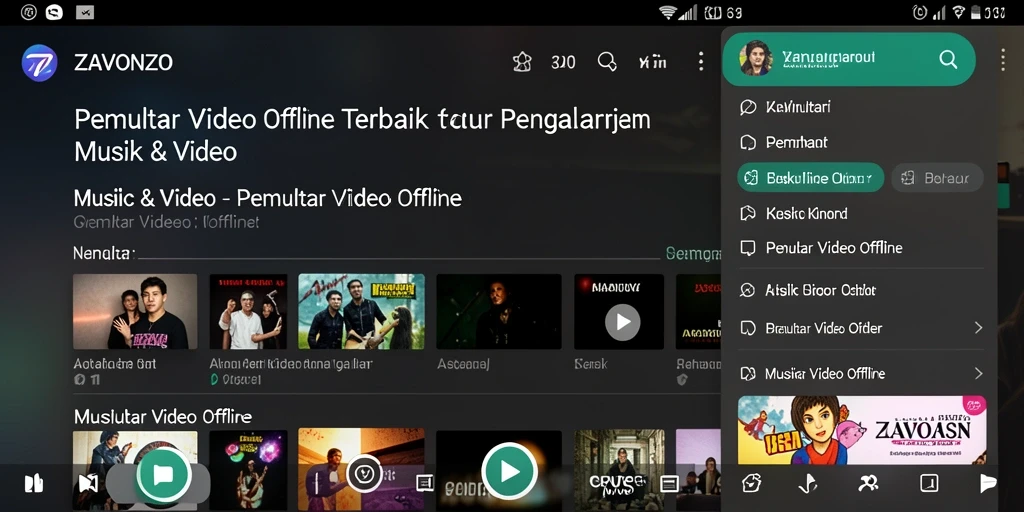The height and width of the screenshot is (512, 1024).
Task: Select the green Beskulline Otiony chip
Action: coord(810,178)
